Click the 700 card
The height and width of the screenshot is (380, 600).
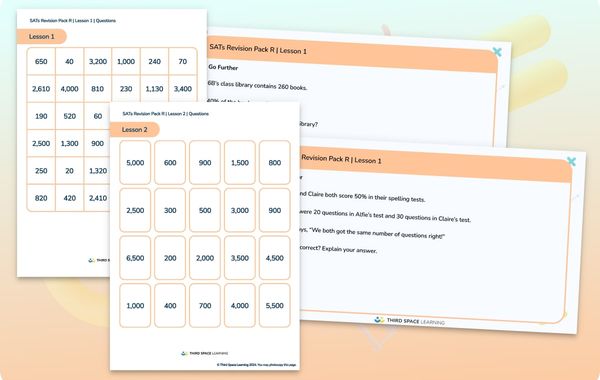coord(205,305)
